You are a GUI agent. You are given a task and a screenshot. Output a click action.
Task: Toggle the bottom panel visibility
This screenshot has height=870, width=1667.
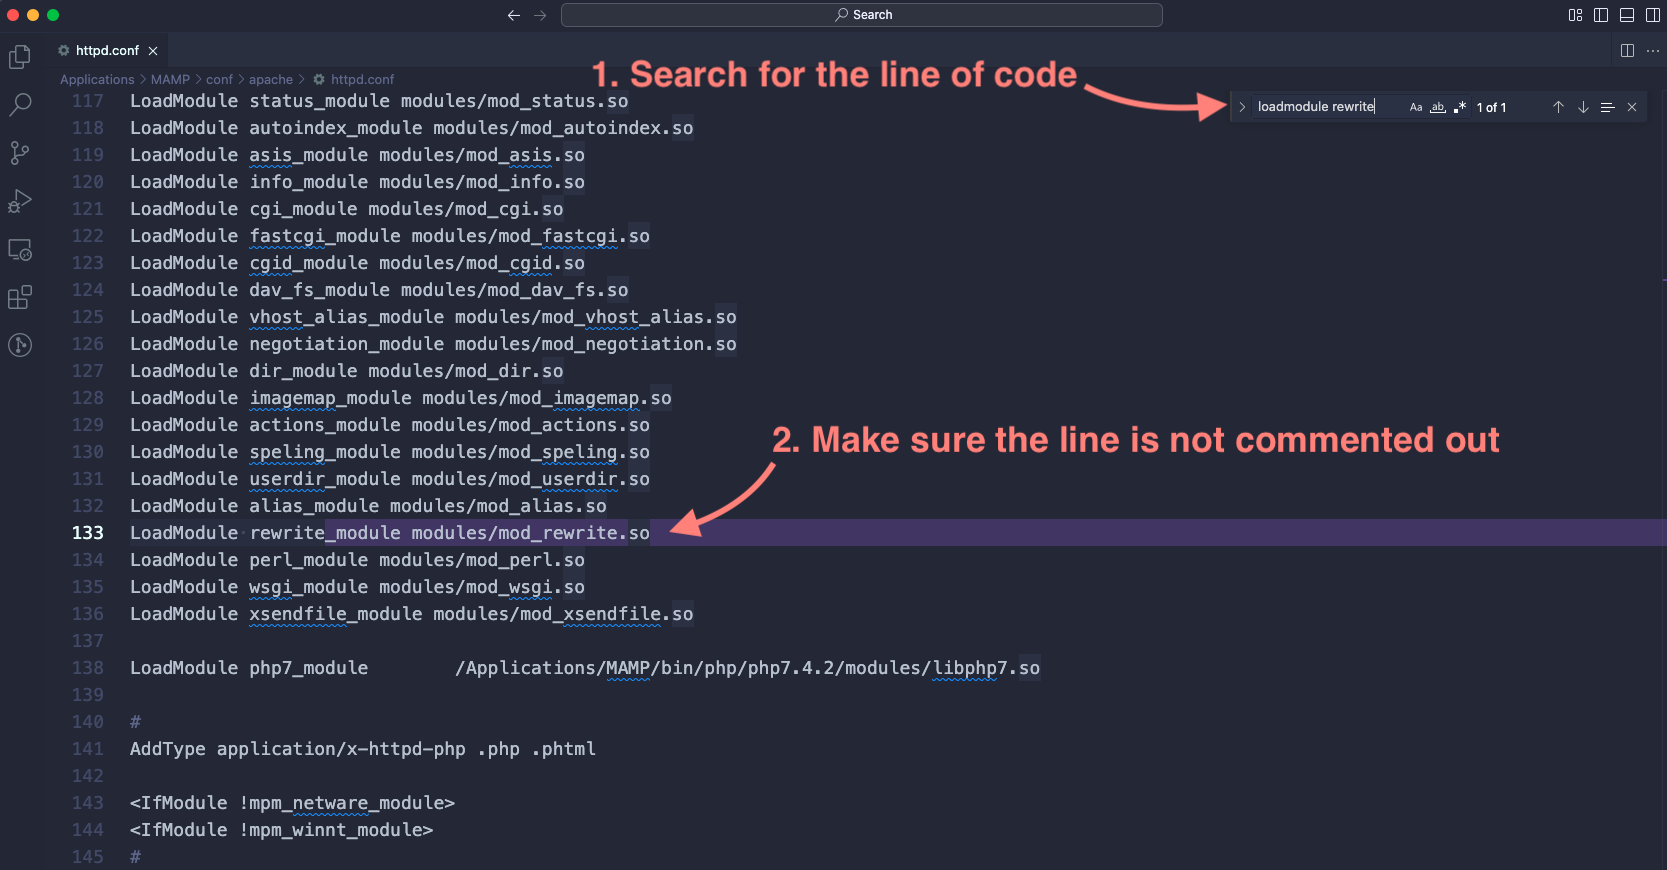pos(1627,15)
